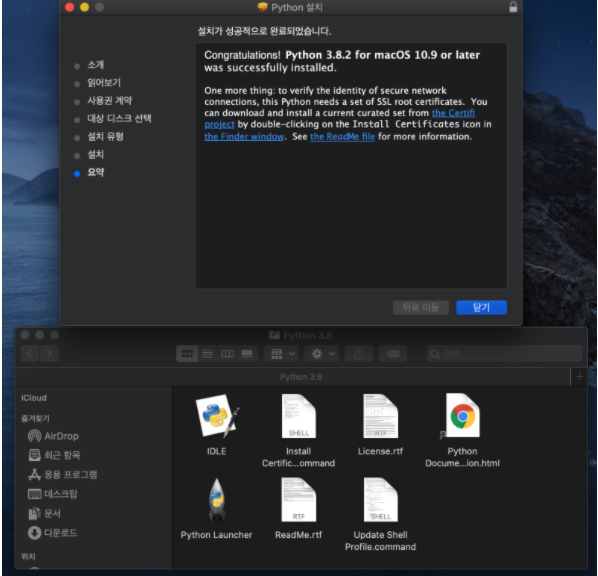Image resolution: width=598 pixels, height=576 pixels.
Task: Switch Finder to column view
Action: [227, 354]
